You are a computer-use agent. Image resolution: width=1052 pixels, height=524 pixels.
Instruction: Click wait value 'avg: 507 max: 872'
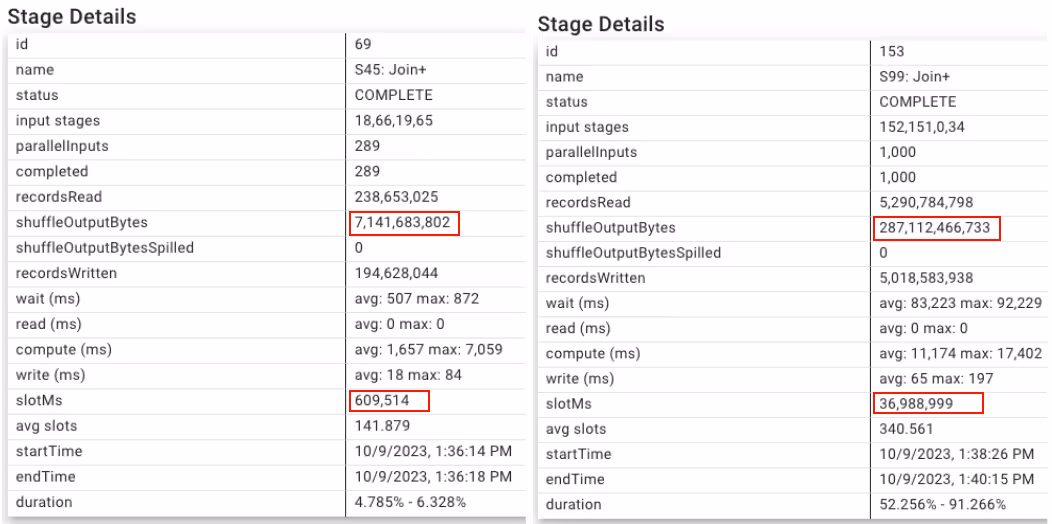[x=417, y=299]
